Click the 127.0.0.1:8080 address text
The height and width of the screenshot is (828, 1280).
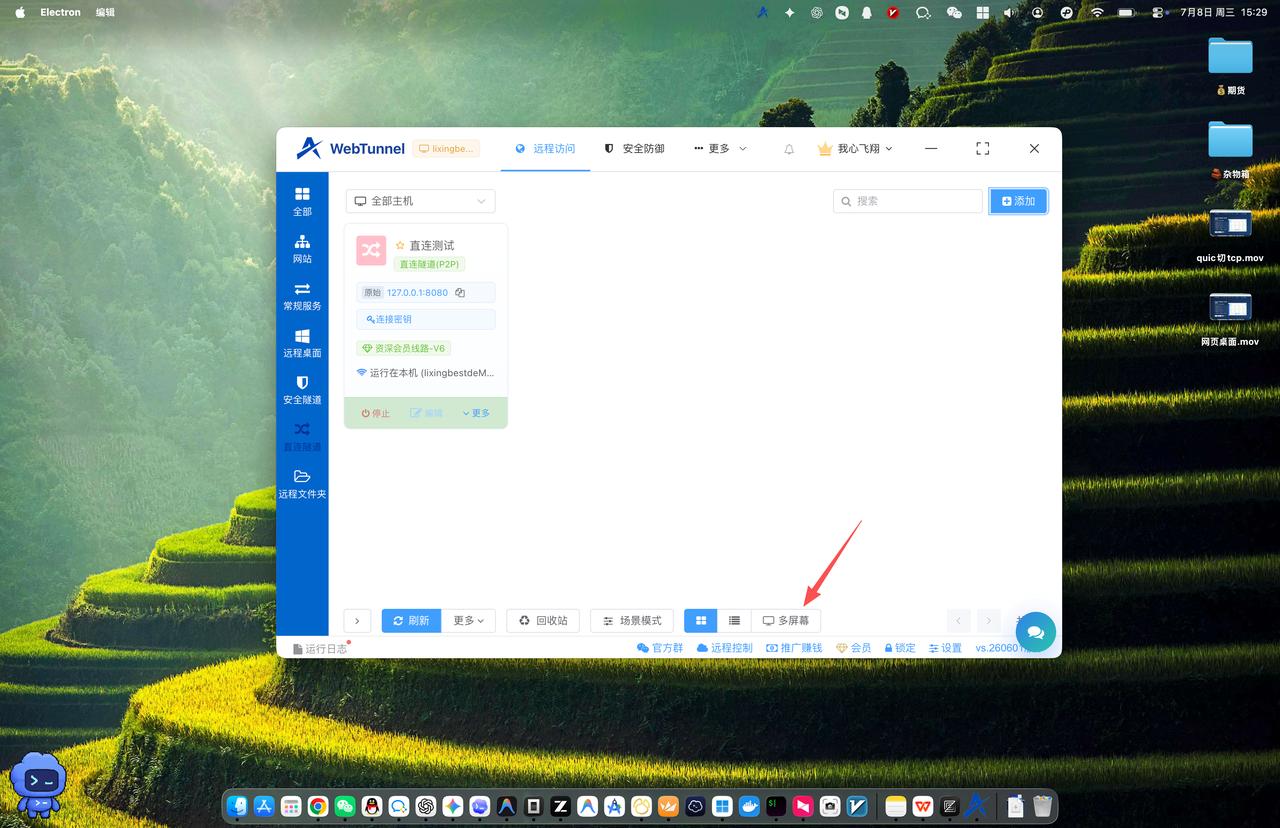pos(417,293)
